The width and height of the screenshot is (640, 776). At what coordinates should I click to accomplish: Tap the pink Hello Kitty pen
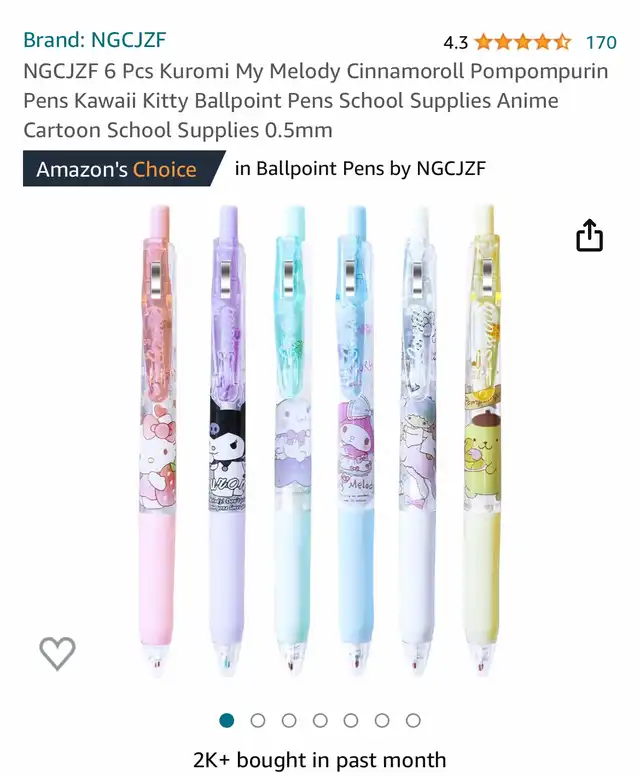158,440
